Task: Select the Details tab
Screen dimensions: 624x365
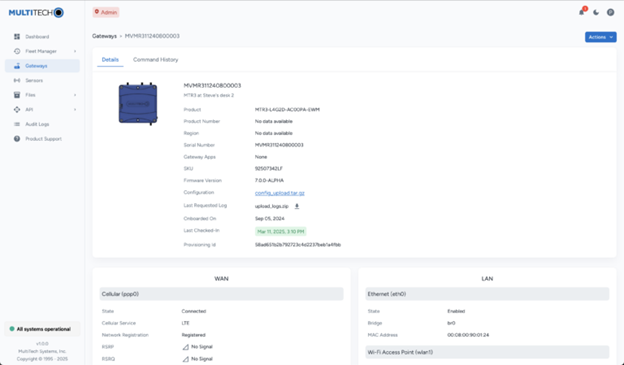Action: [x=110, y=60]
